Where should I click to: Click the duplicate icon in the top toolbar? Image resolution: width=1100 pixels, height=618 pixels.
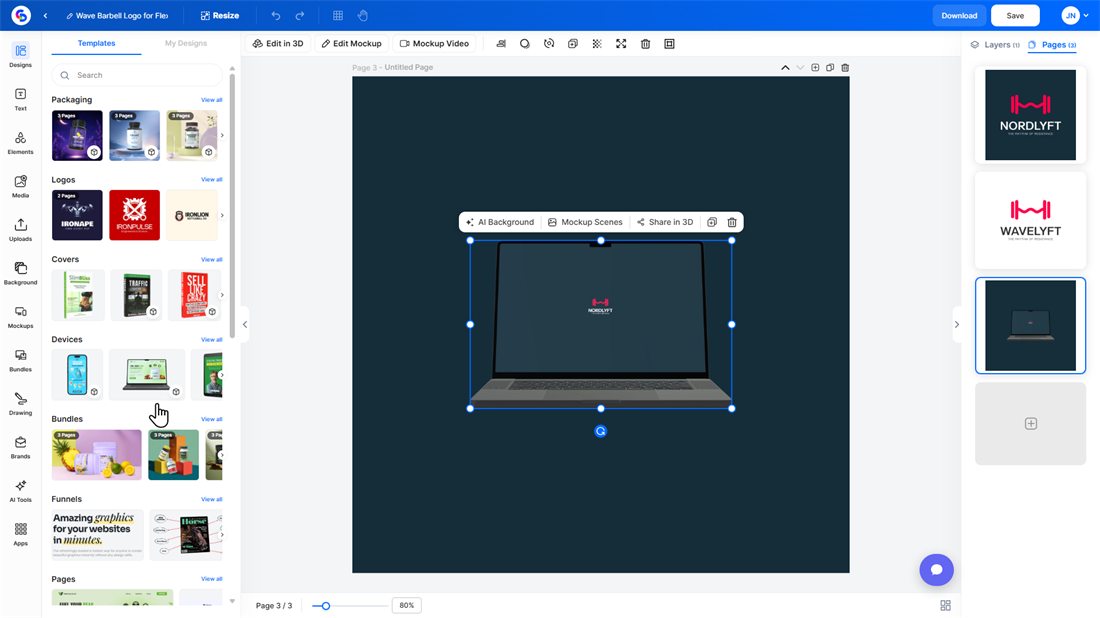(573, 43)
